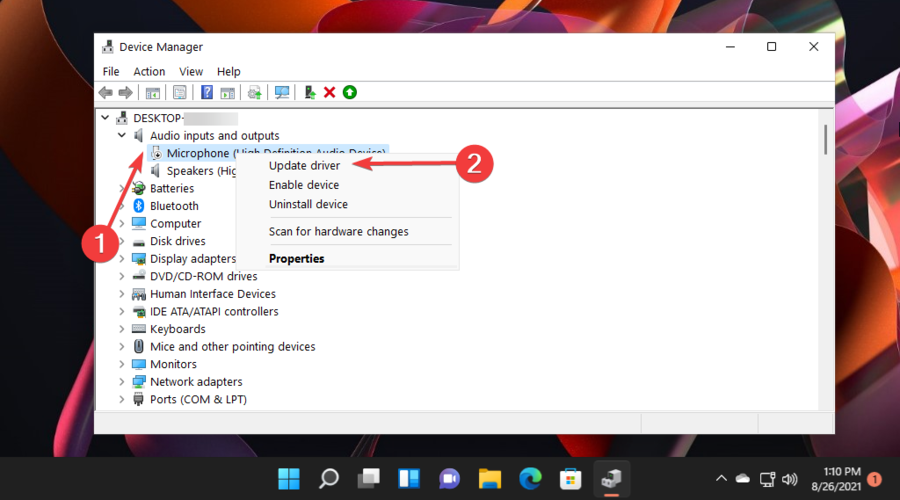The height and width of the screenshot is (500, 900).
Task: Select Update driver in the context menu
Action: 304,165
